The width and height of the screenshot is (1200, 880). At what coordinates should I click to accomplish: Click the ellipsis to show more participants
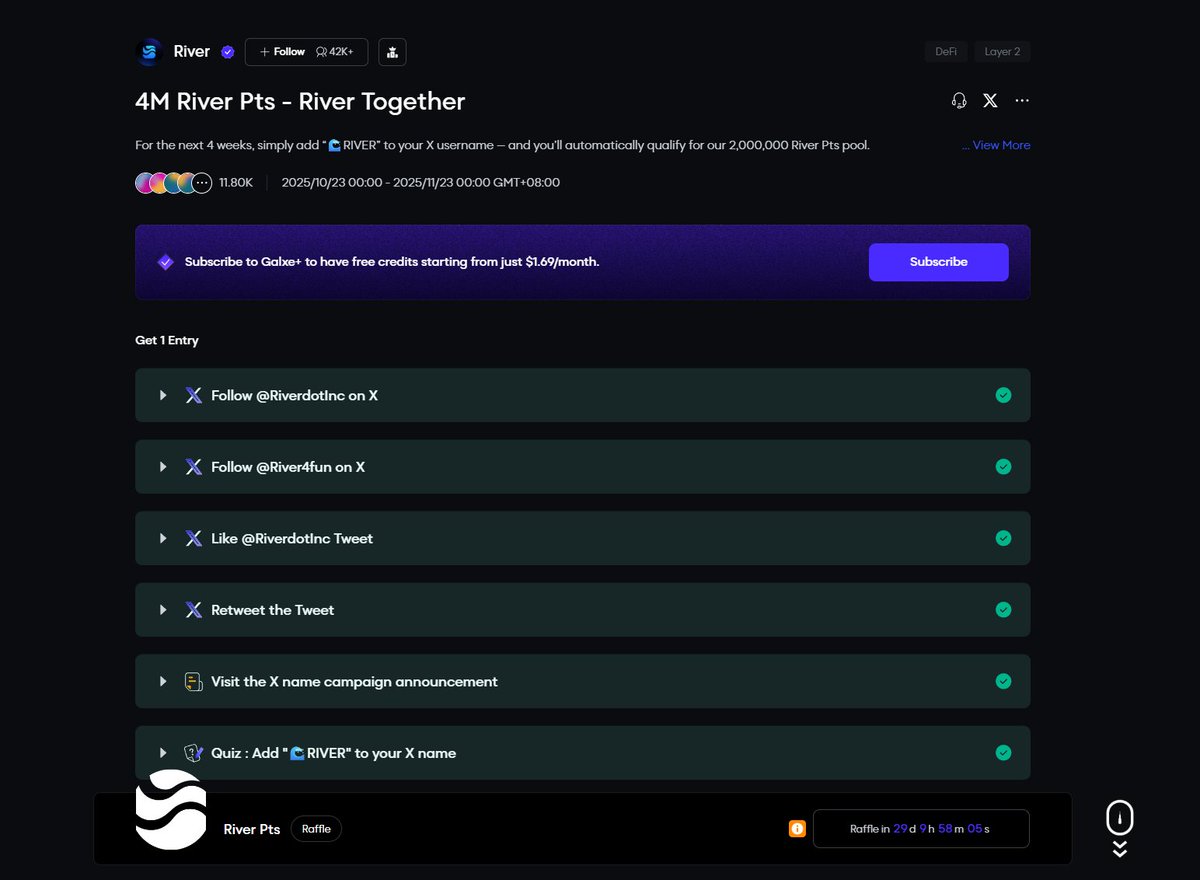click(202, 183)
